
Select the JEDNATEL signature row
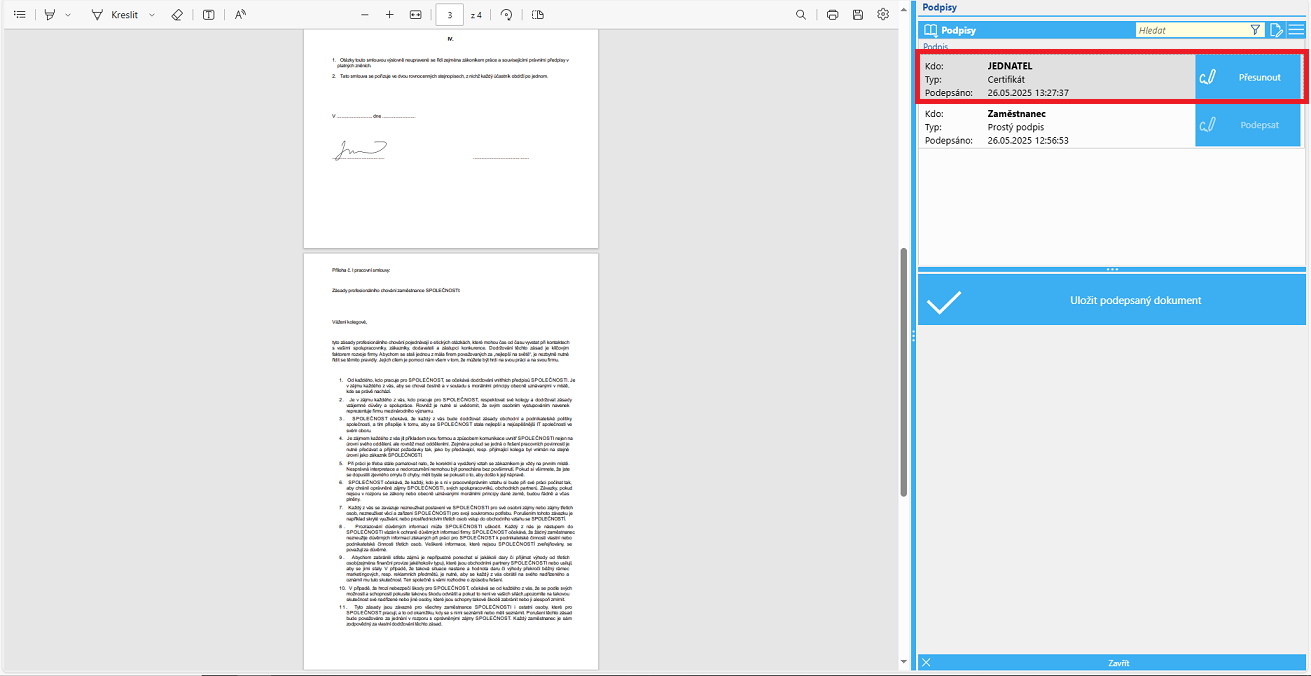click(1112, 77)
